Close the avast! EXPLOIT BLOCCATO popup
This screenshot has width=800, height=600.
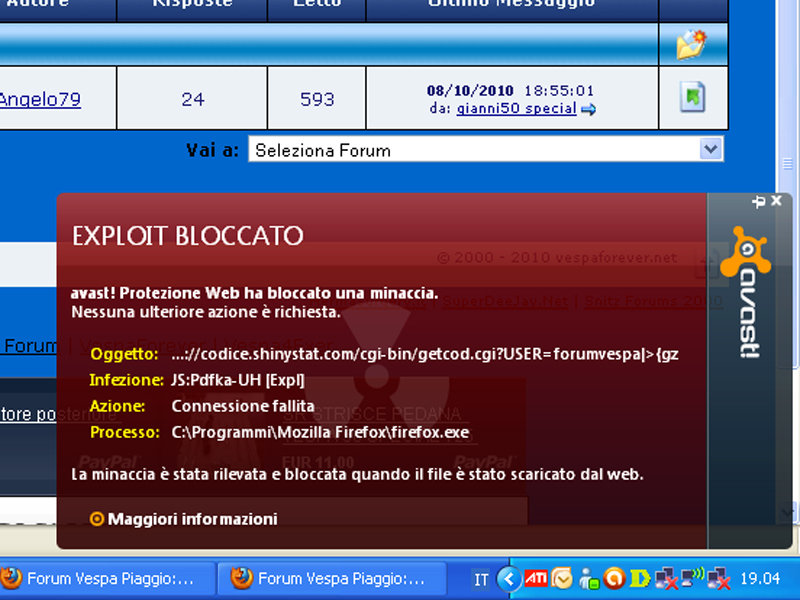click(777, 201)
